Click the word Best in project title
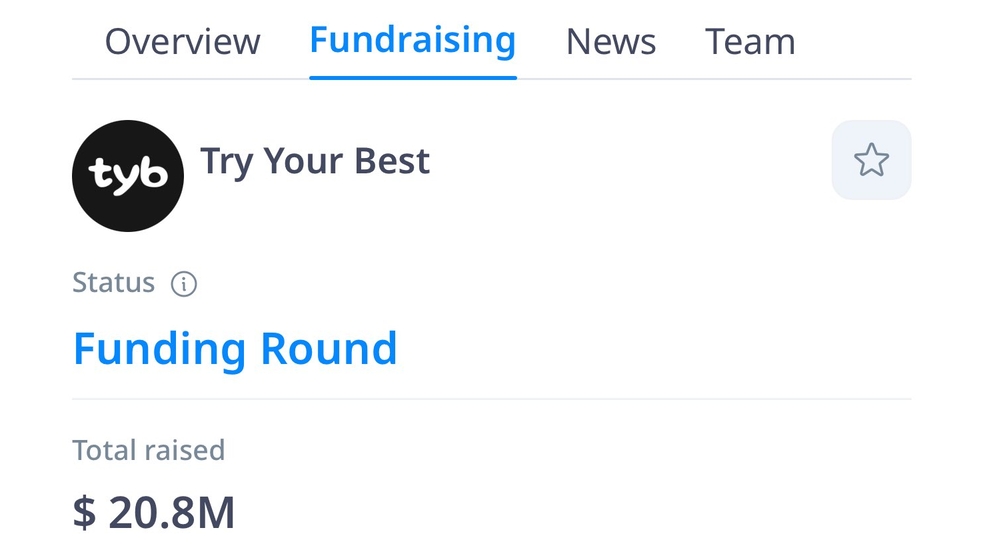Screen dimensions: 984x554 click(392, 161)
